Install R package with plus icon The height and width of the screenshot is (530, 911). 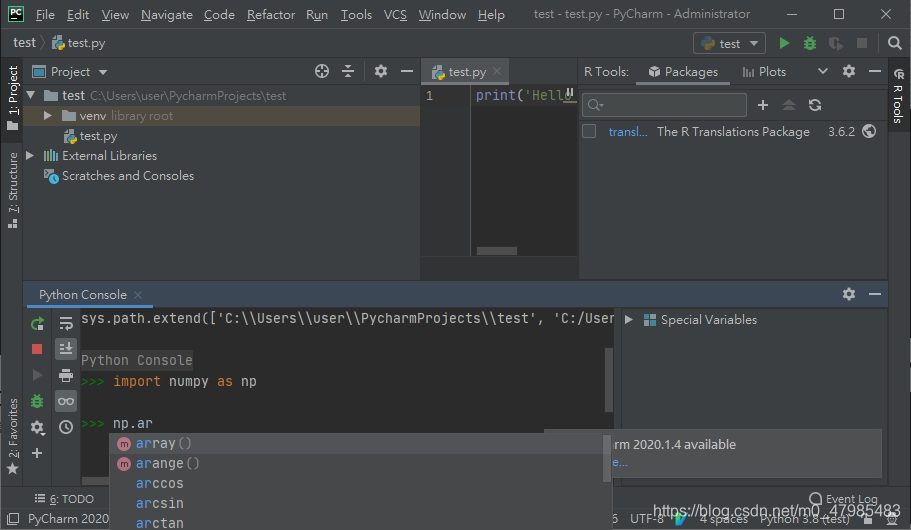pos(763,105)
